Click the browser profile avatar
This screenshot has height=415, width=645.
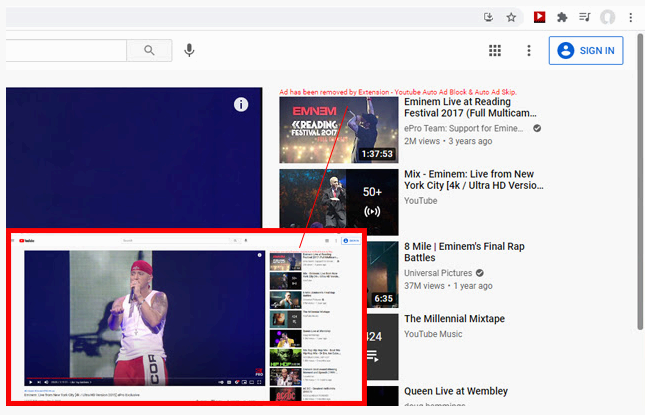(607, 17)
